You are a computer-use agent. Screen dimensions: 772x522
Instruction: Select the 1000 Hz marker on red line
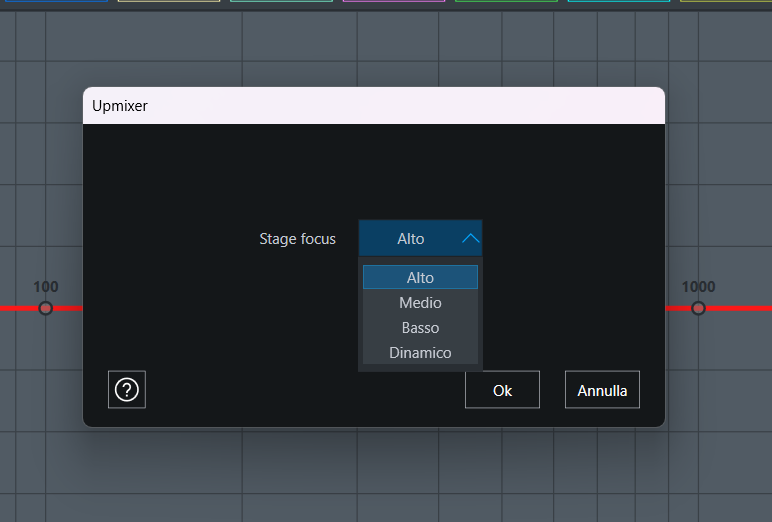(698, 308)
